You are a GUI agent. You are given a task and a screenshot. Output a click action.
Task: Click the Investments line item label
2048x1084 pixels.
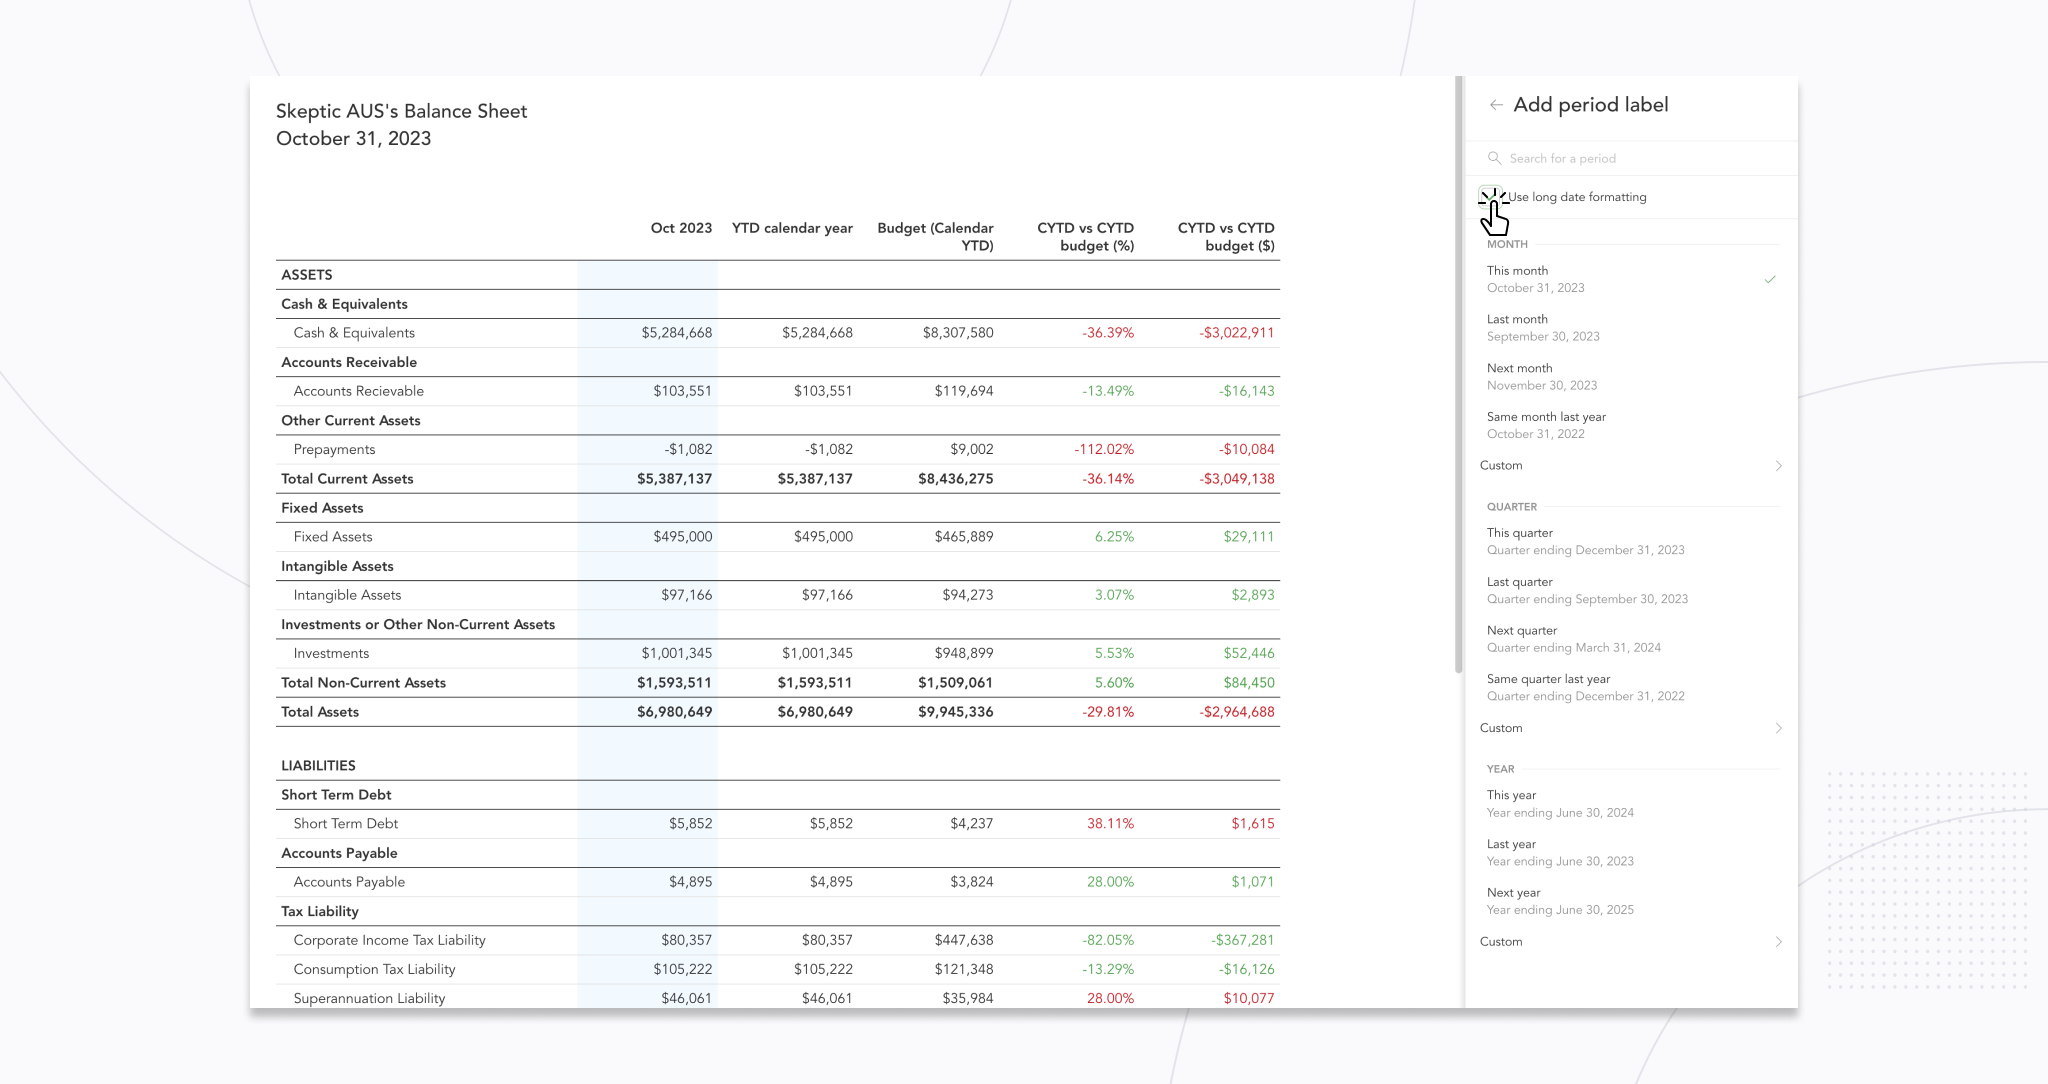(x=331, y=654)
